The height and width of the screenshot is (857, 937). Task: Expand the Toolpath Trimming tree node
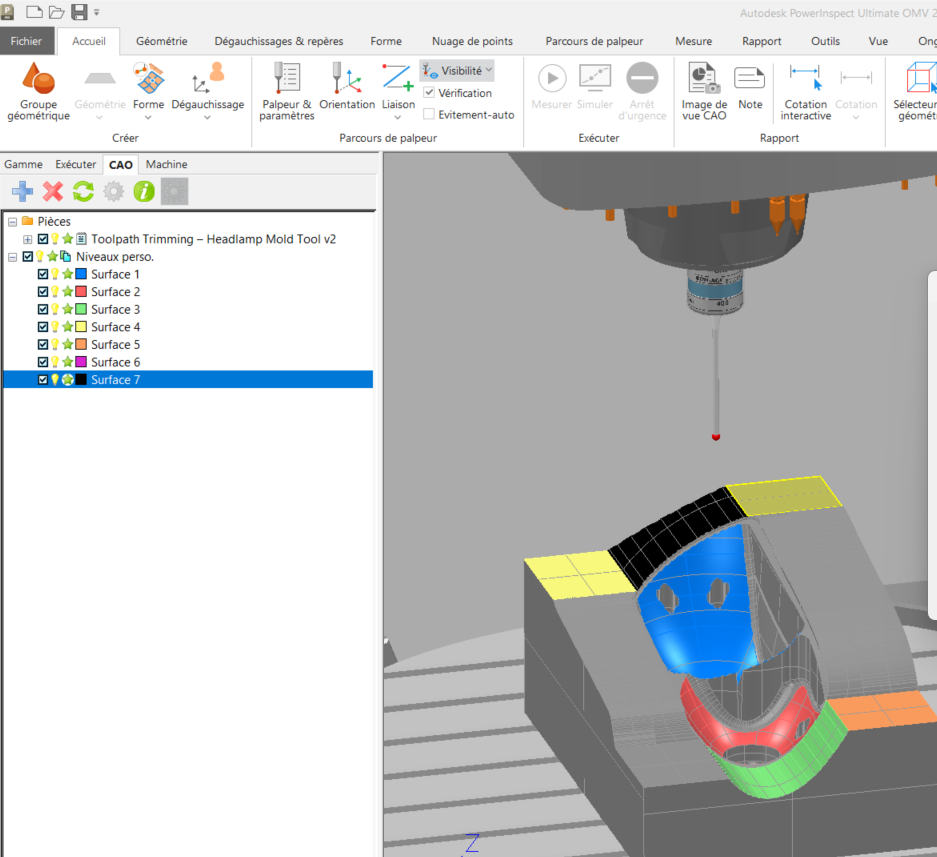tap(27, 240)
